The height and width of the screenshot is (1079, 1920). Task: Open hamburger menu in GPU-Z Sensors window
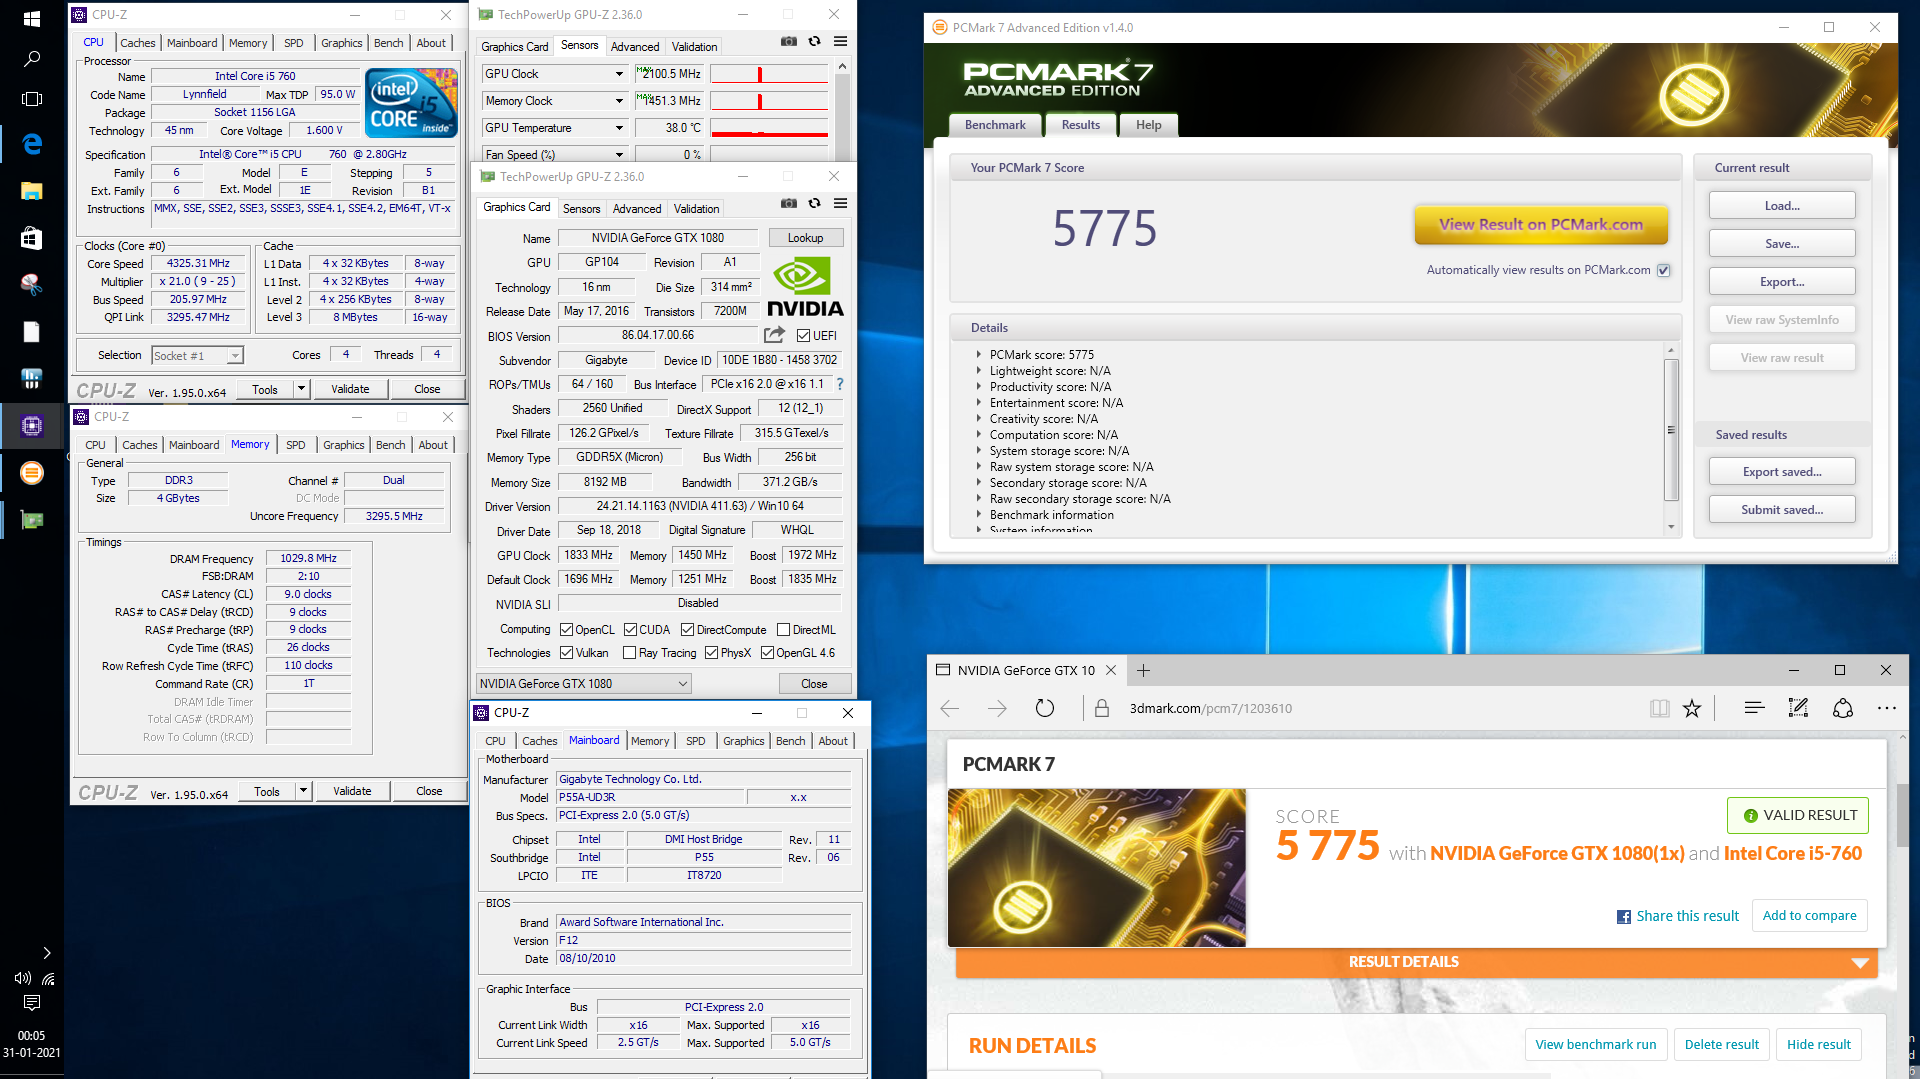[x=841, y=41]
